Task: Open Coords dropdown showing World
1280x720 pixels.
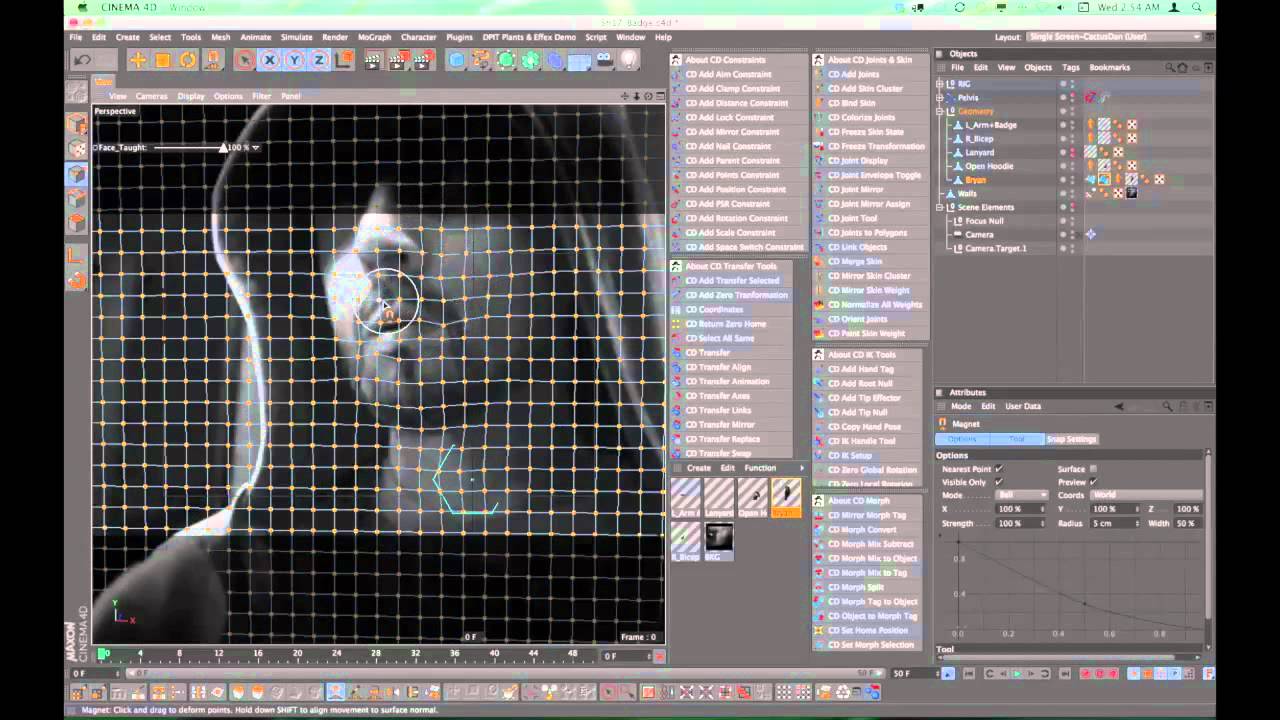Action: [1146, 495]
